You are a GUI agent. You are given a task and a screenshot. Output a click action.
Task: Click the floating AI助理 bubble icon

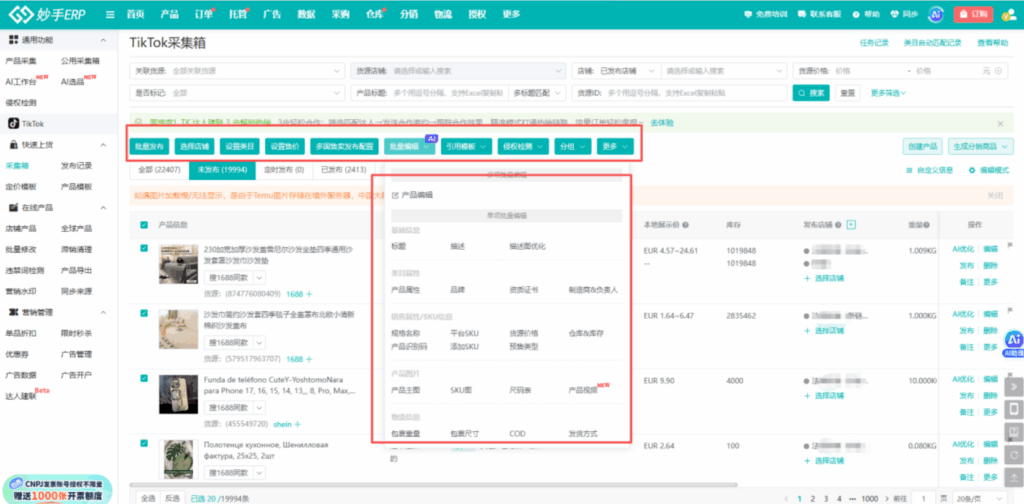pos(1014,341)
